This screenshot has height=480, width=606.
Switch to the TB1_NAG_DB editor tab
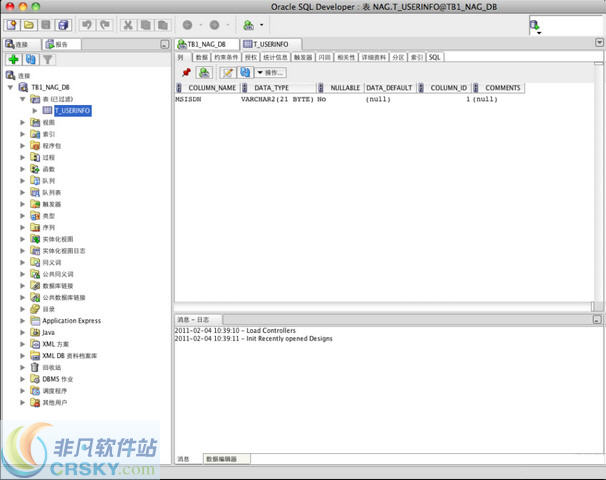tap(206, 44)
